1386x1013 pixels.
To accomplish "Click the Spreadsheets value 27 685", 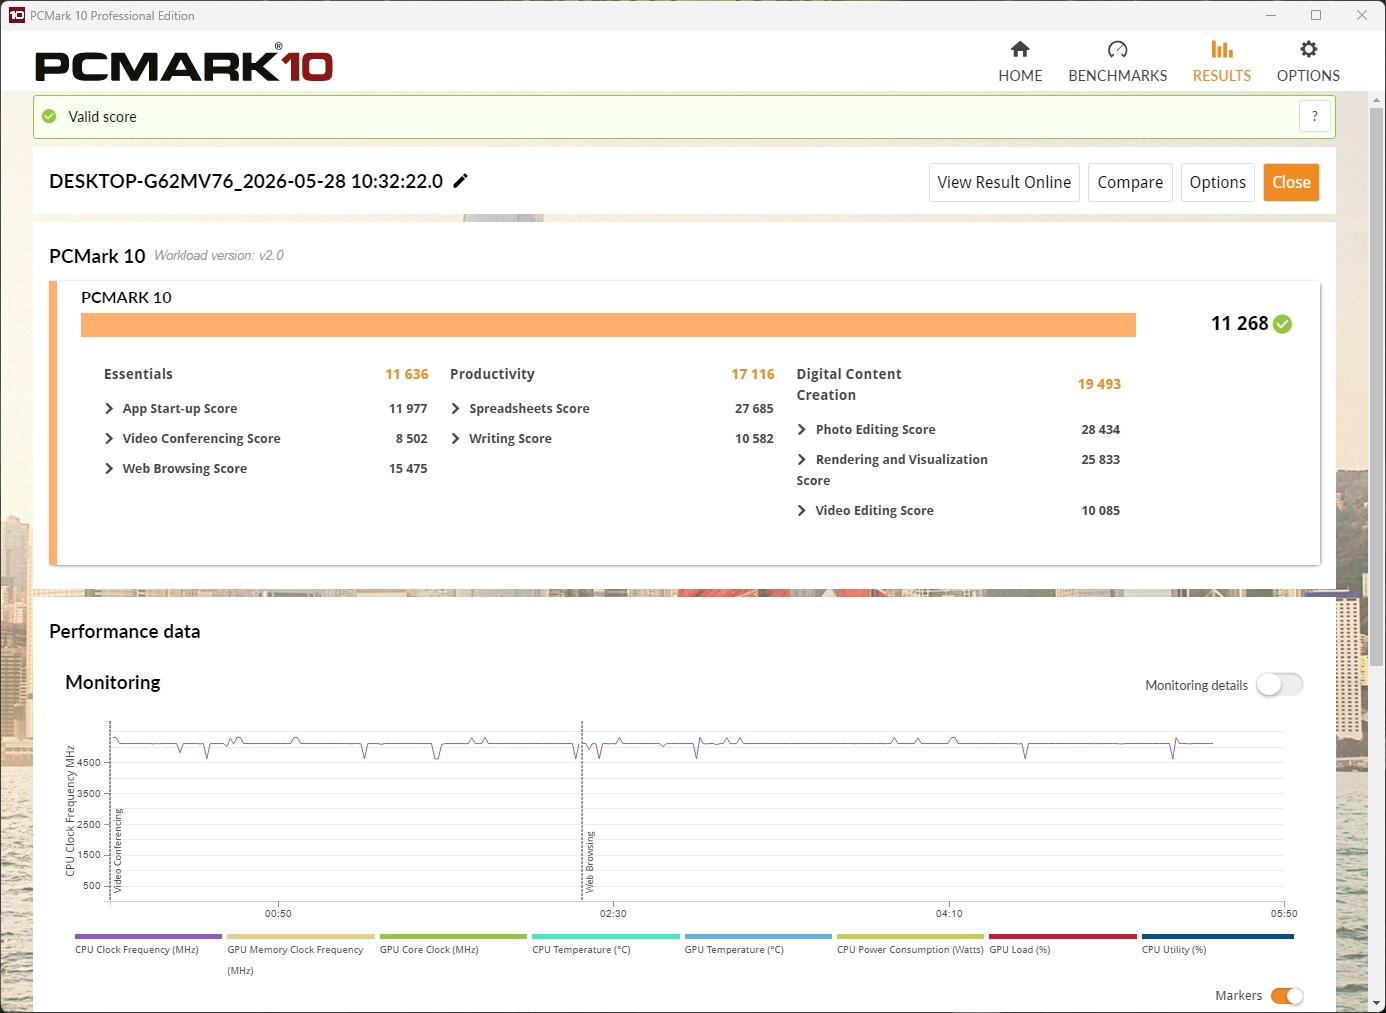I will click(754, 408).
